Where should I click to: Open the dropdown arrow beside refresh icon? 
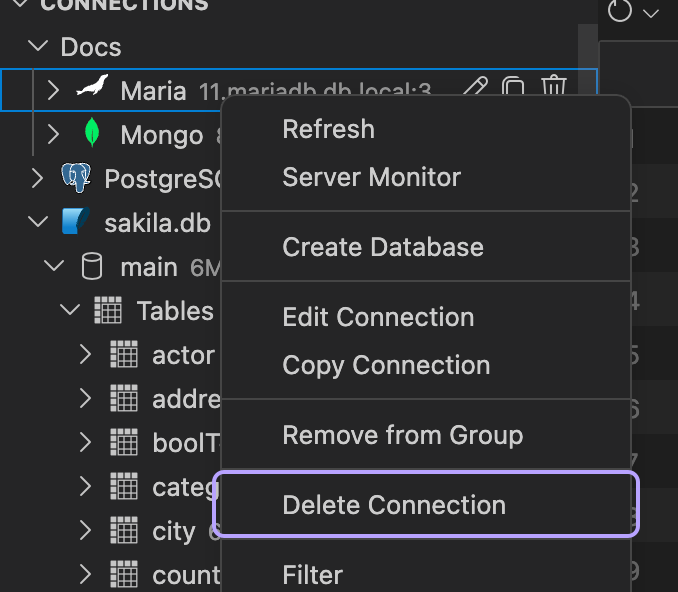651,14
